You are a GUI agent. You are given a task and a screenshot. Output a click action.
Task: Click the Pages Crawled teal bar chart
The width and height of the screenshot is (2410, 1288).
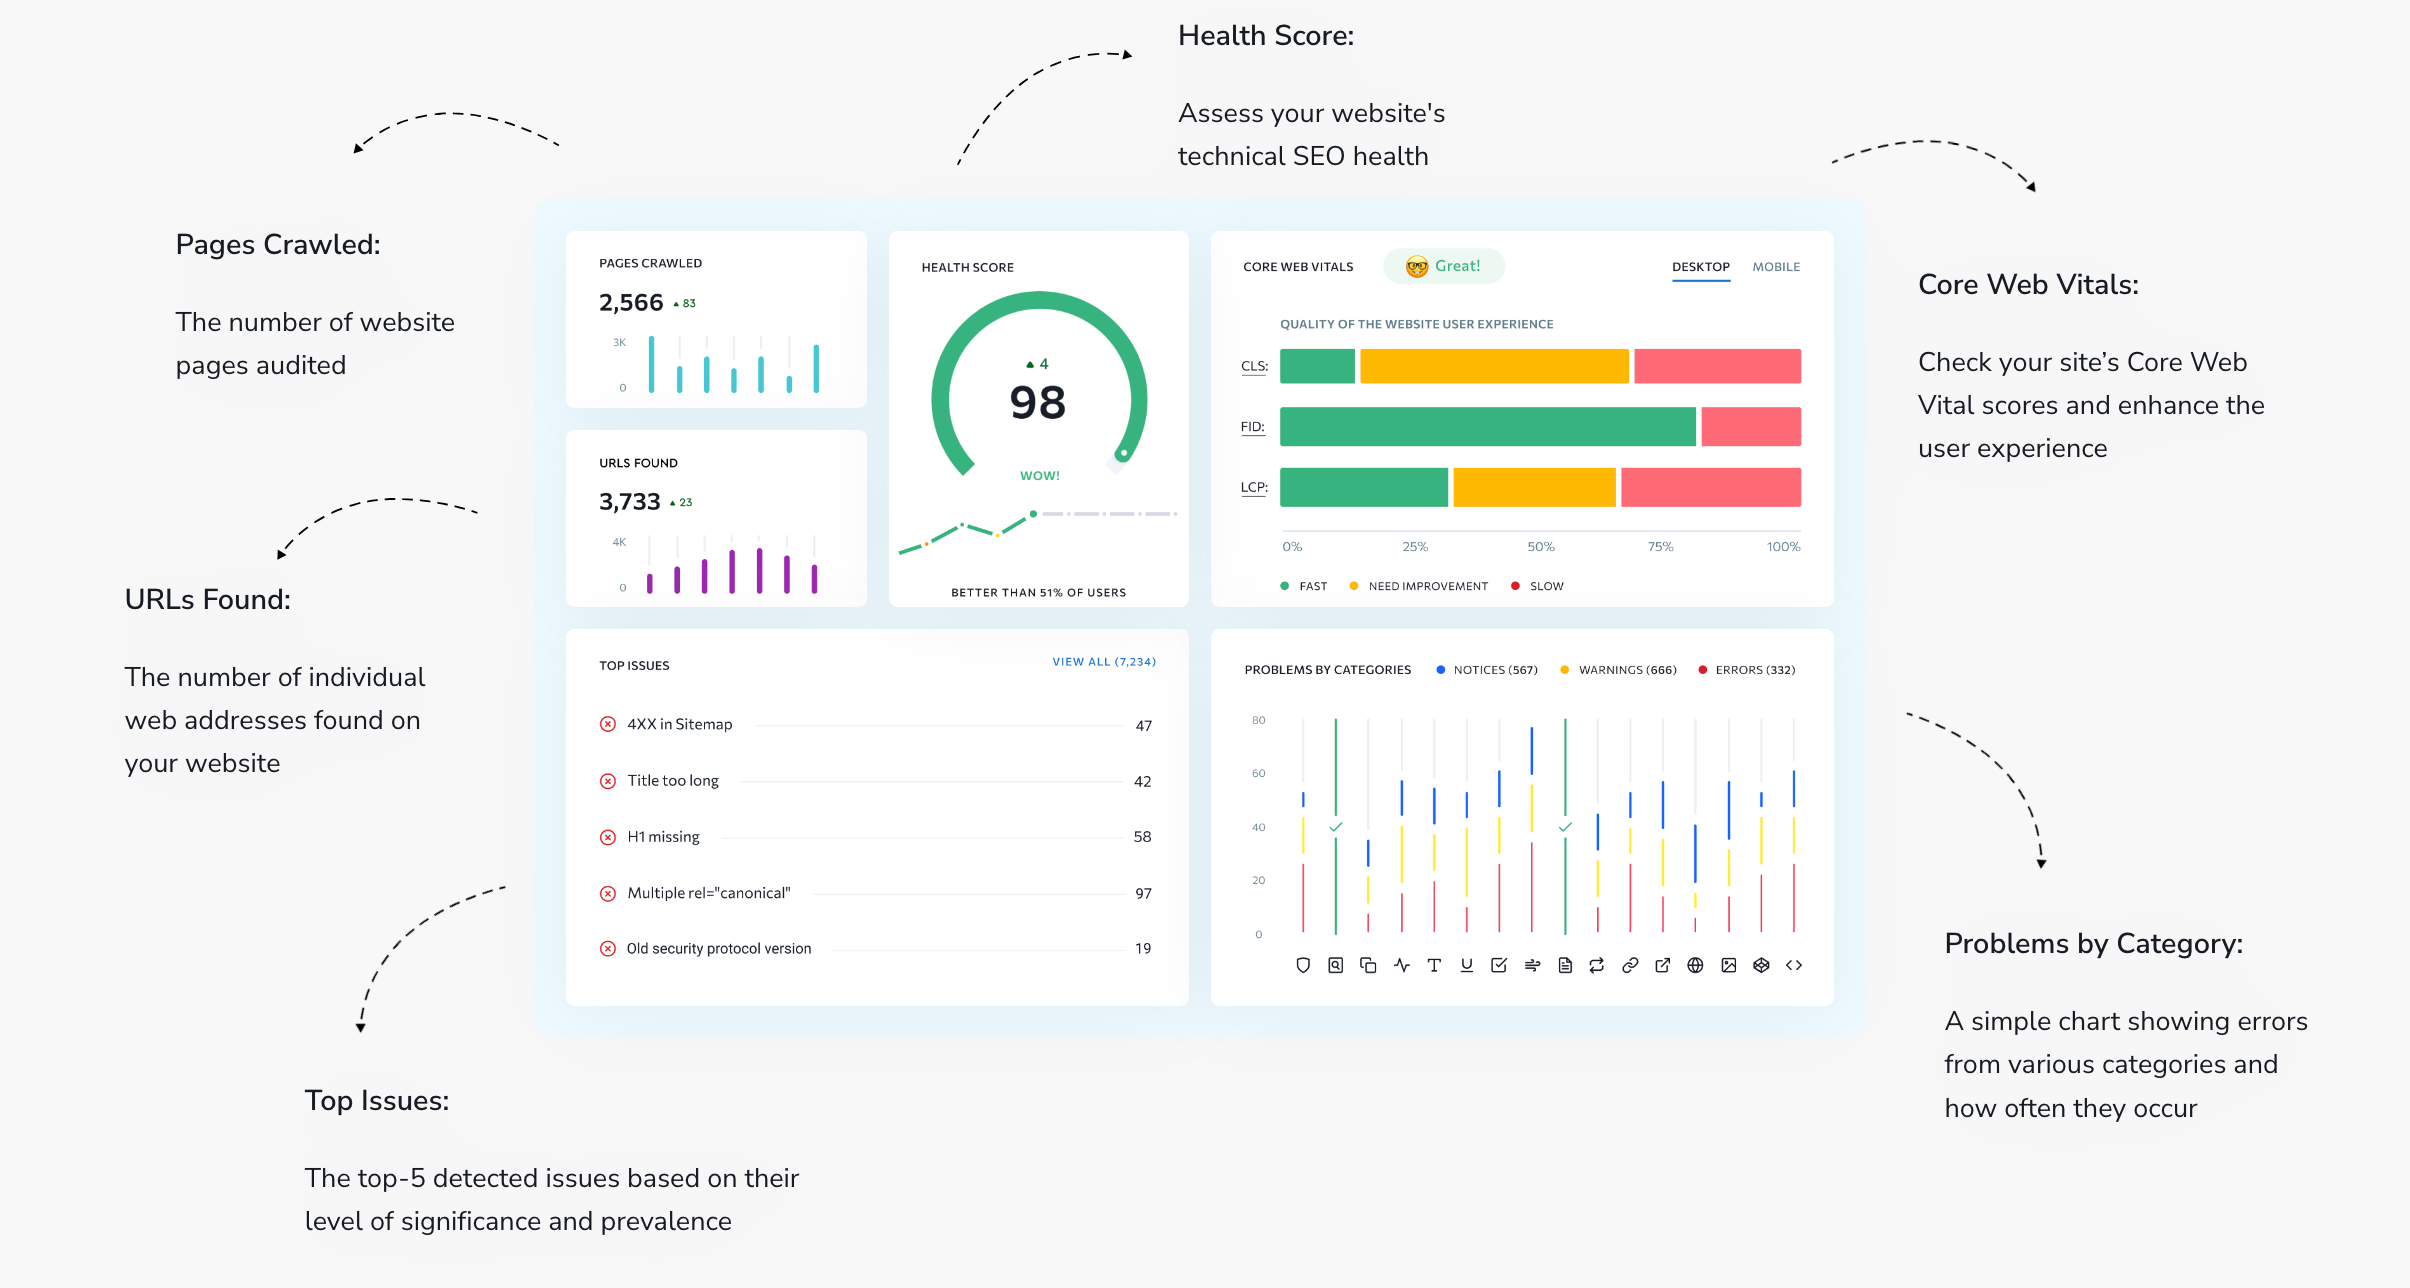point(733,364)
